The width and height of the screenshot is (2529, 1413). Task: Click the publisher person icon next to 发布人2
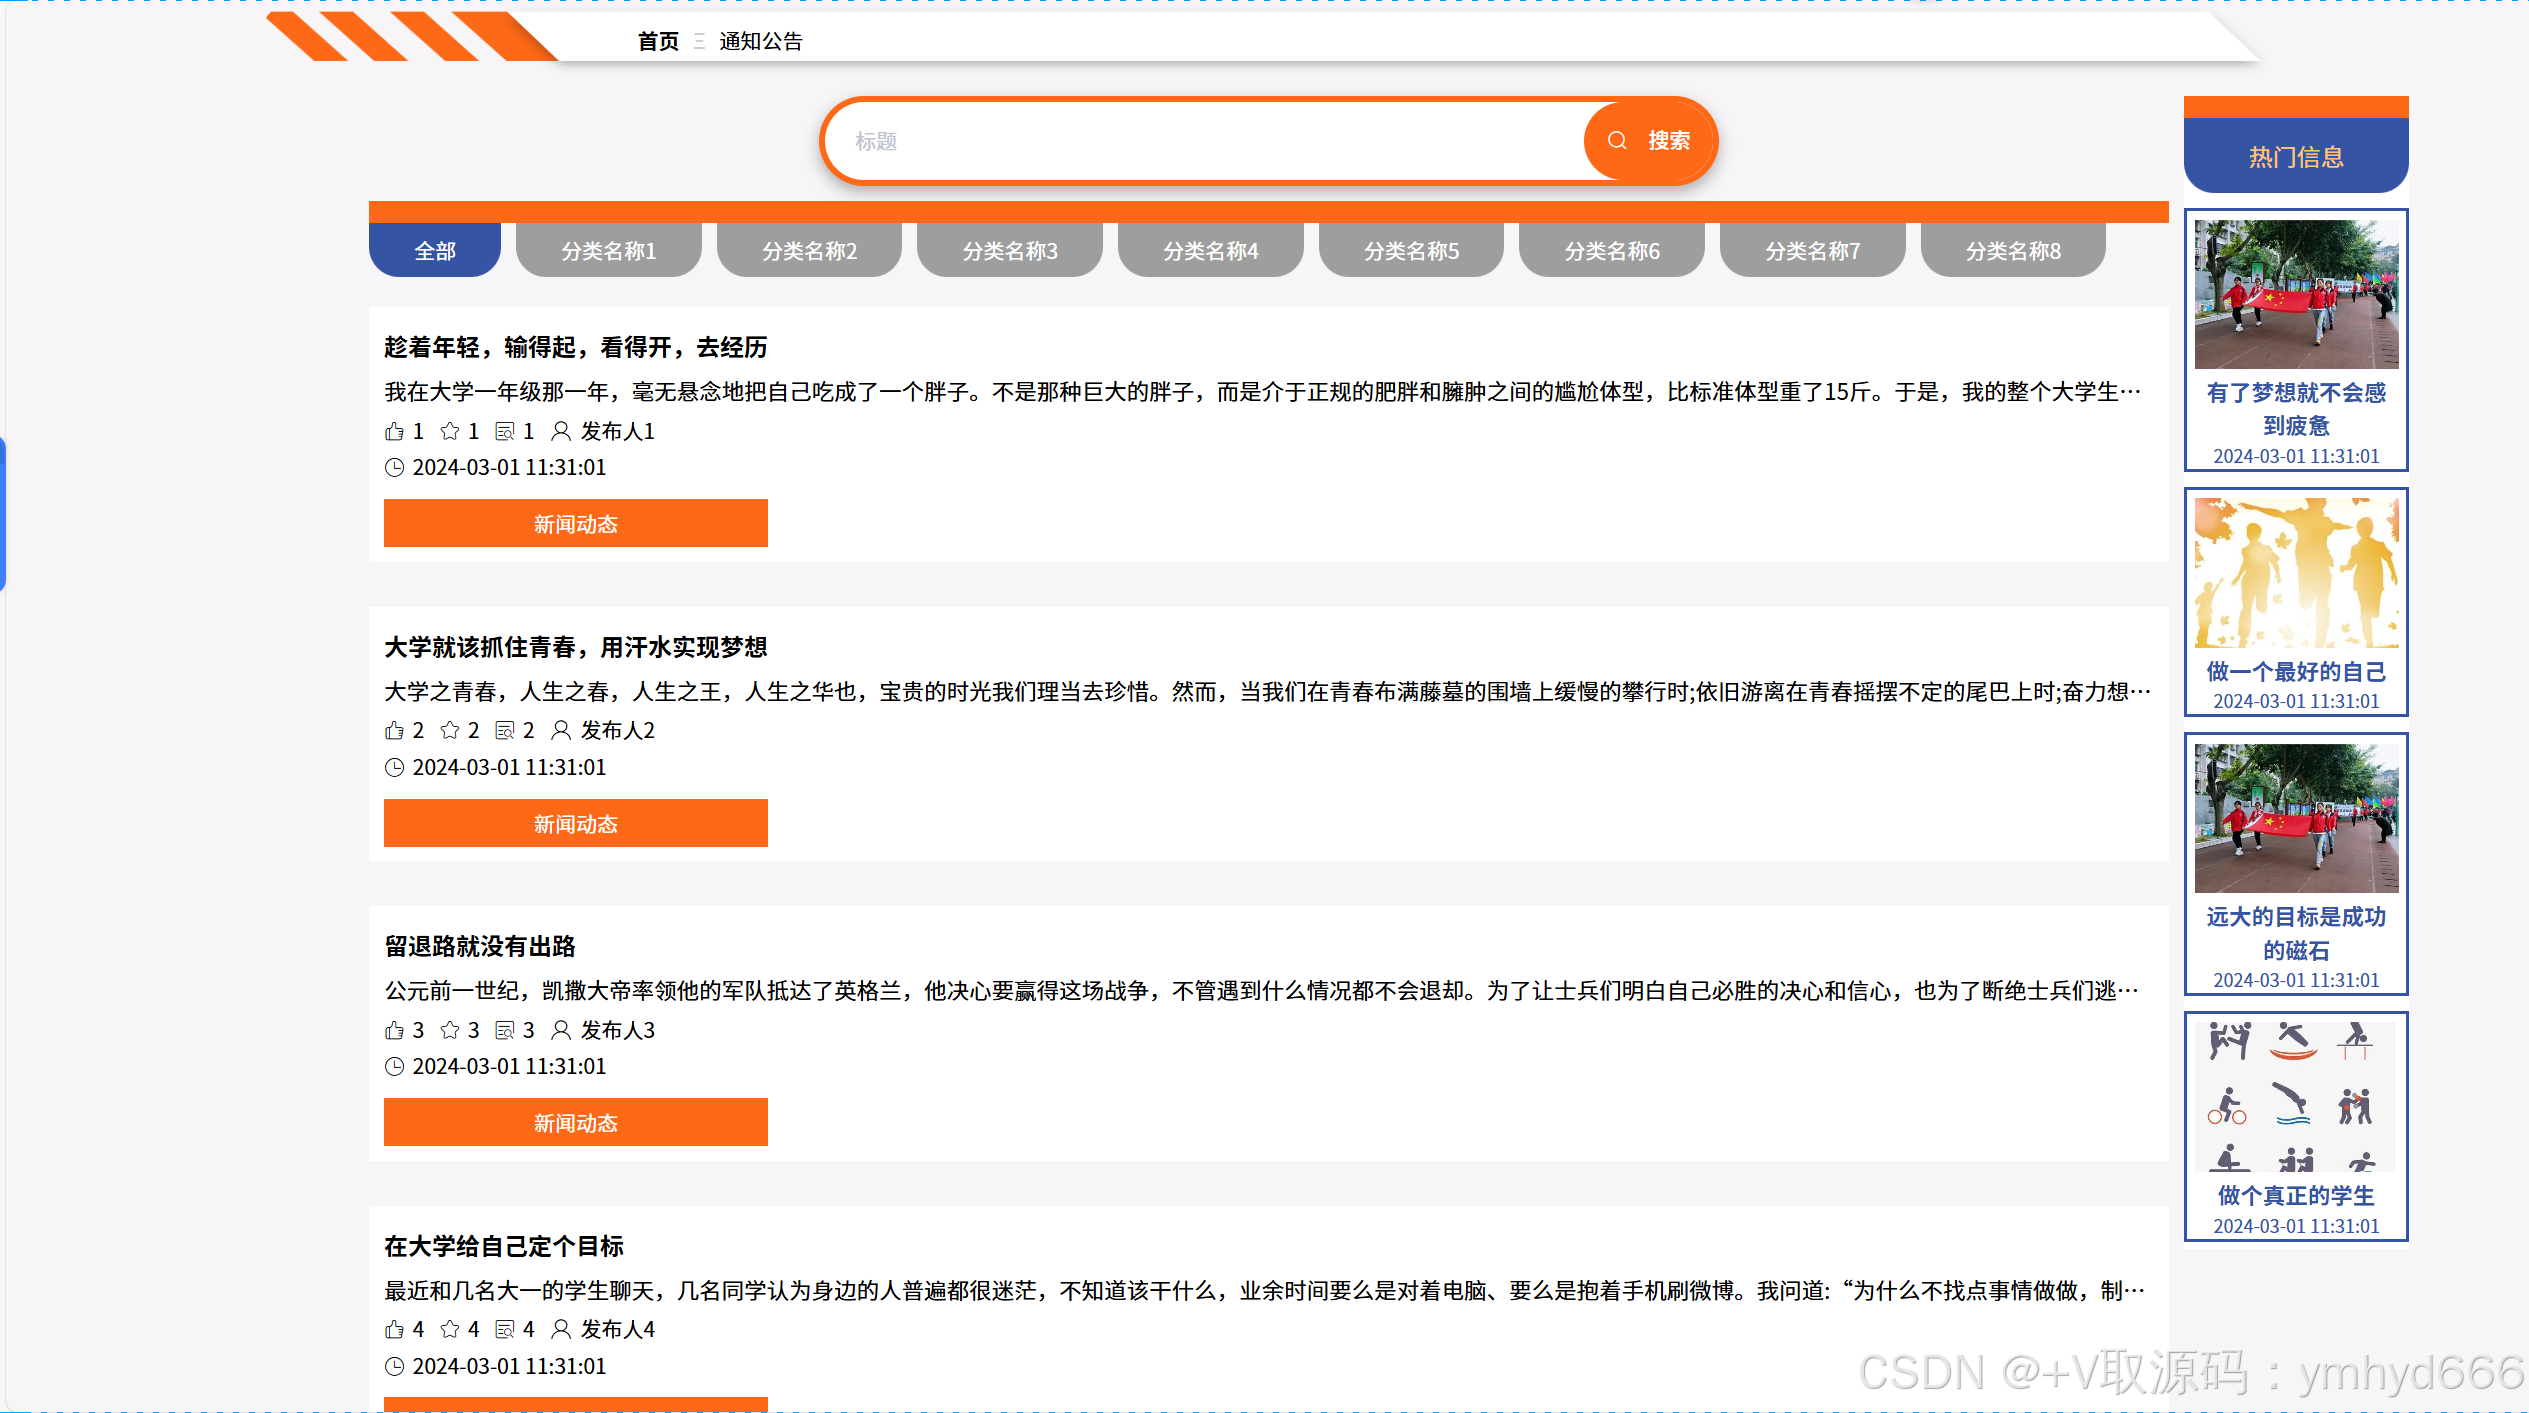click(561, 731)
